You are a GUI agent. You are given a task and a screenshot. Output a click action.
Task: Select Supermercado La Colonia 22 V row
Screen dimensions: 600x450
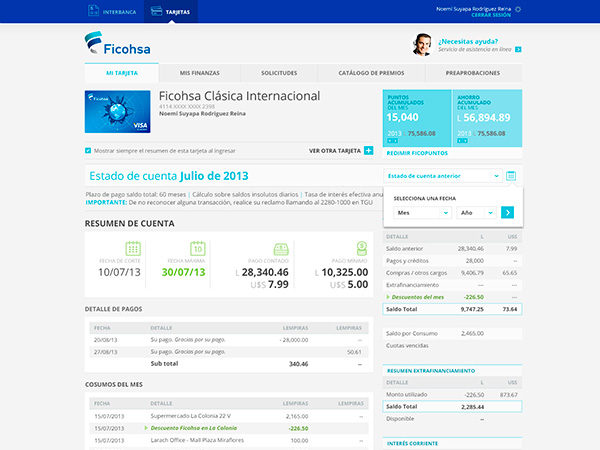click(229, 416)
